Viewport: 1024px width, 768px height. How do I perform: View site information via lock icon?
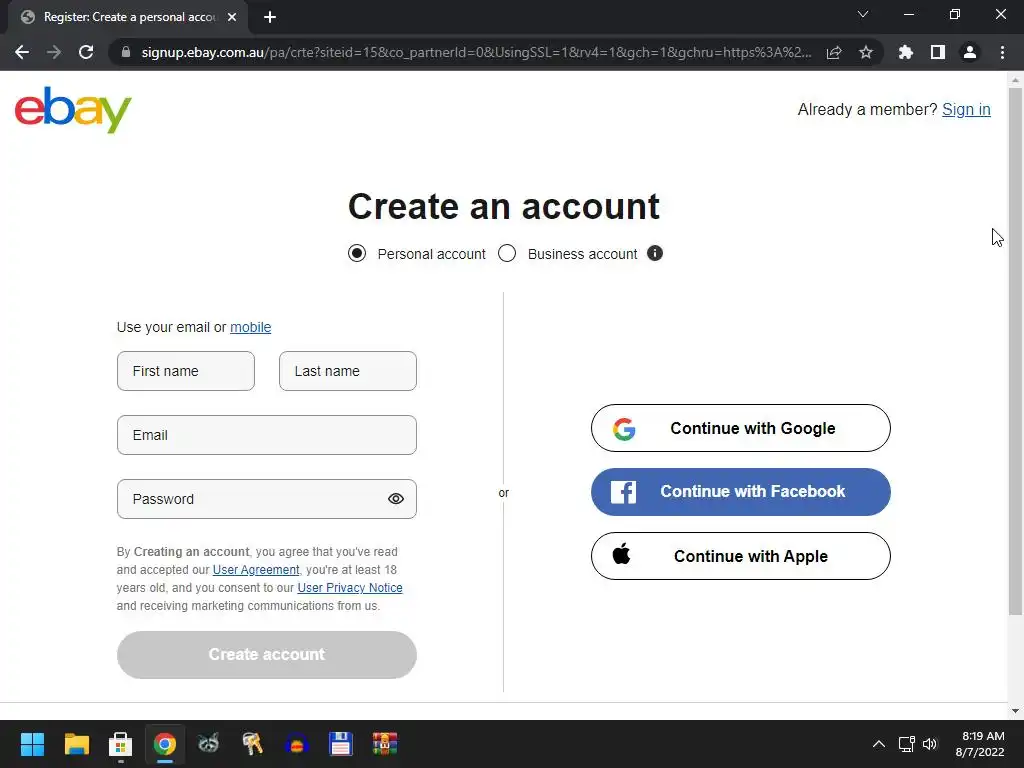126,52
